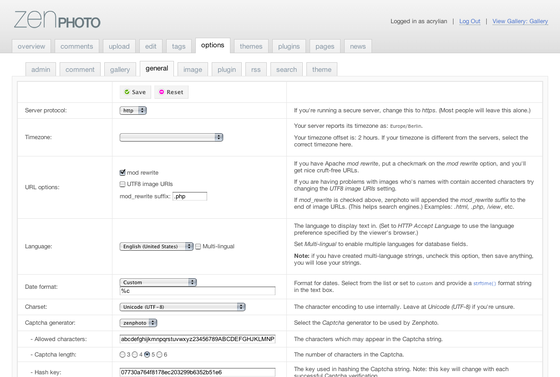Open the Language dropdown

156,247
